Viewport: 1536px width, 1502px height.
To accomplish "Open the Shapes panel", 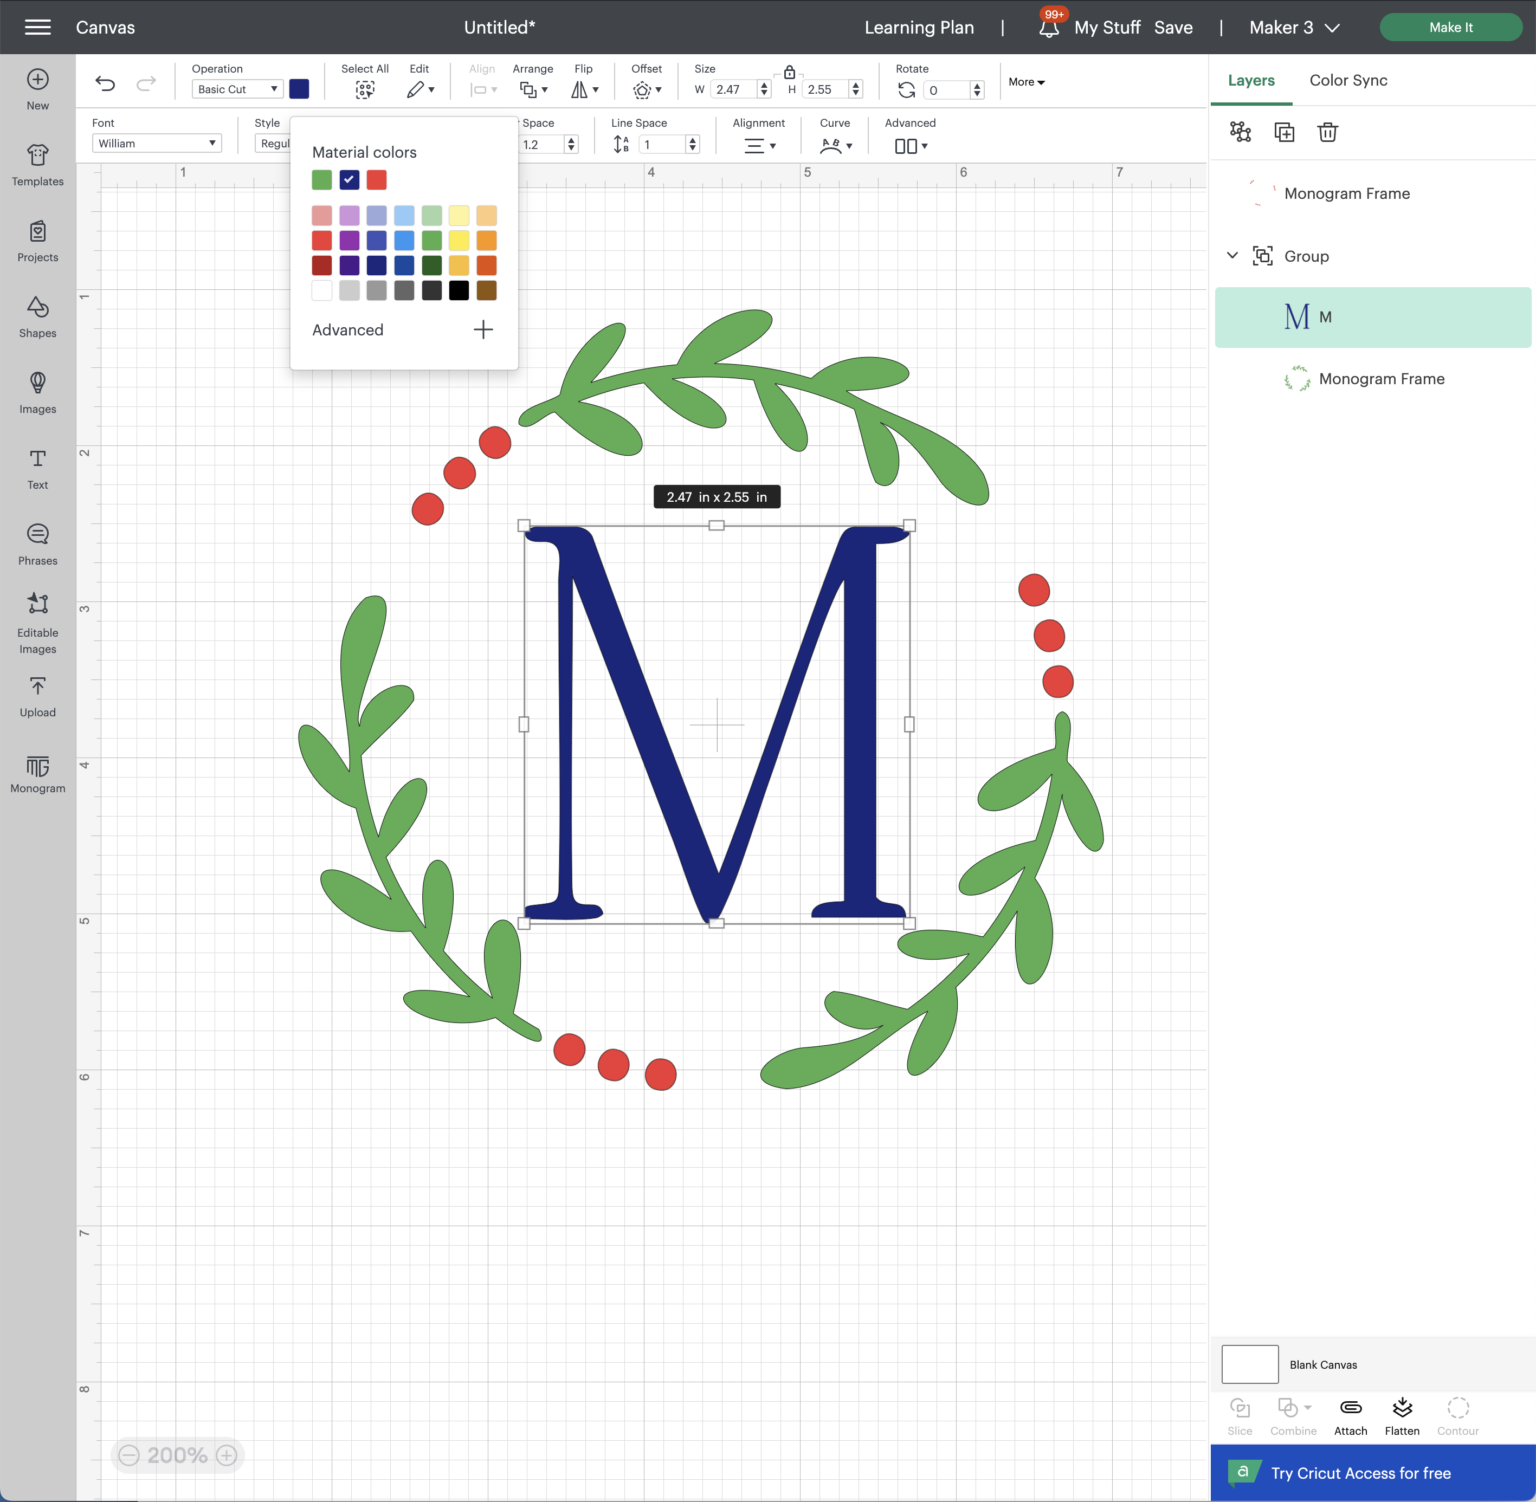I will pos(37,318).
